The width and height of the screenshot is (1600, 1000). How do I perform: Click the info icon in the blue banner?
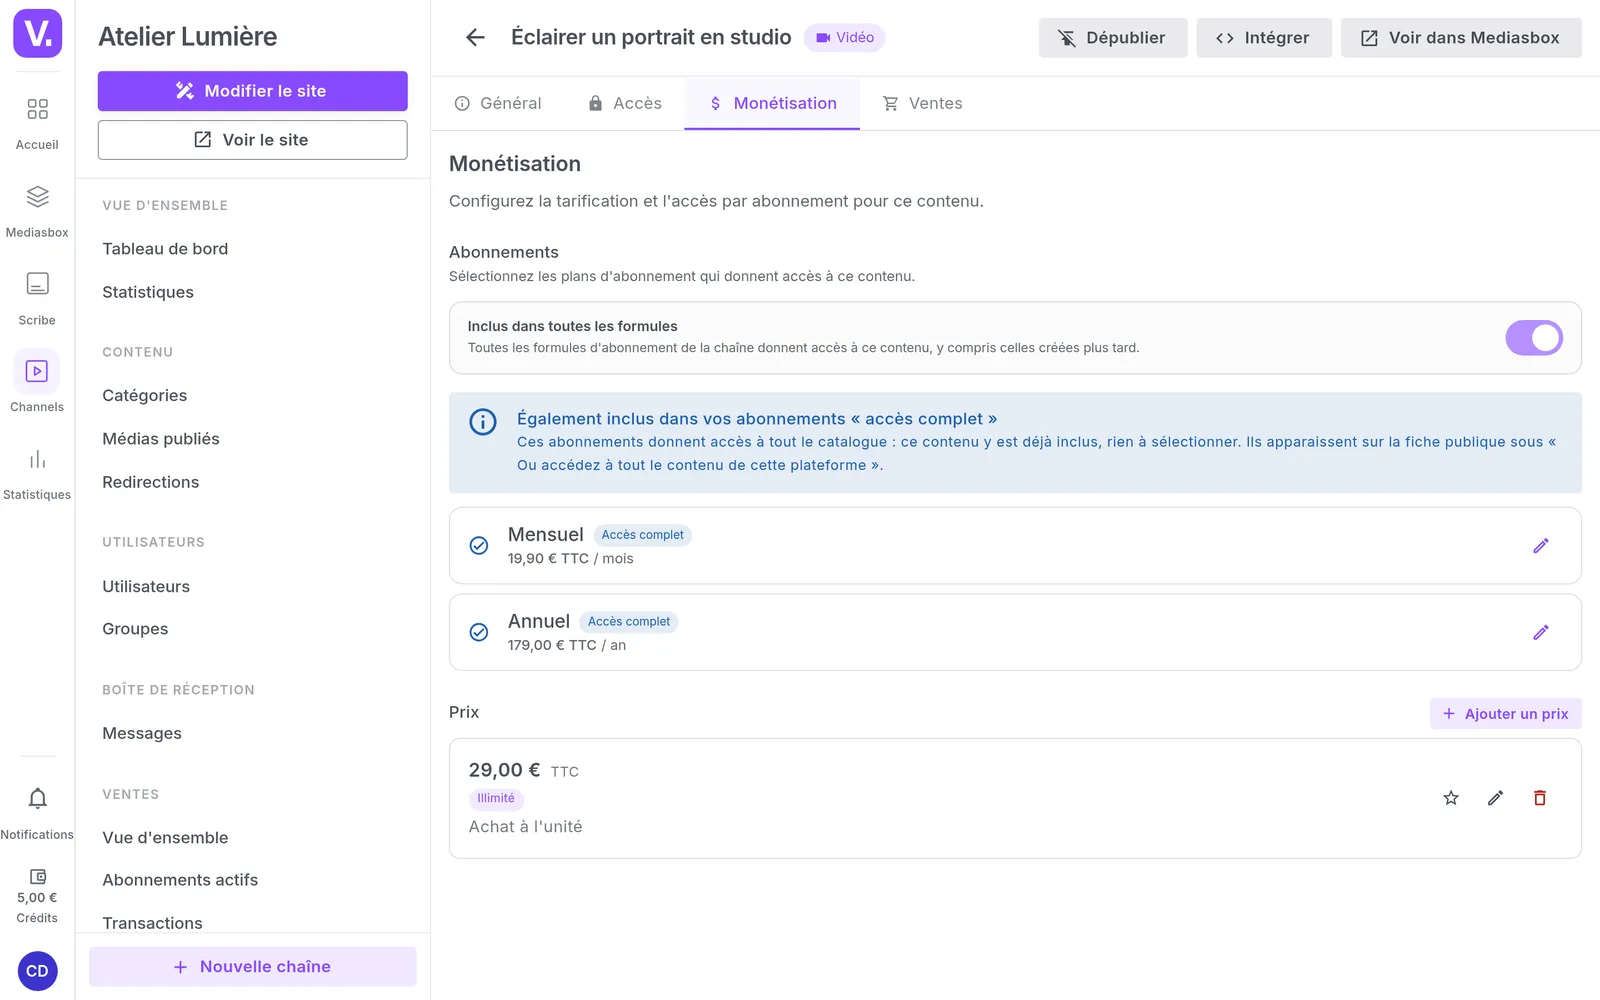point(483,422)
